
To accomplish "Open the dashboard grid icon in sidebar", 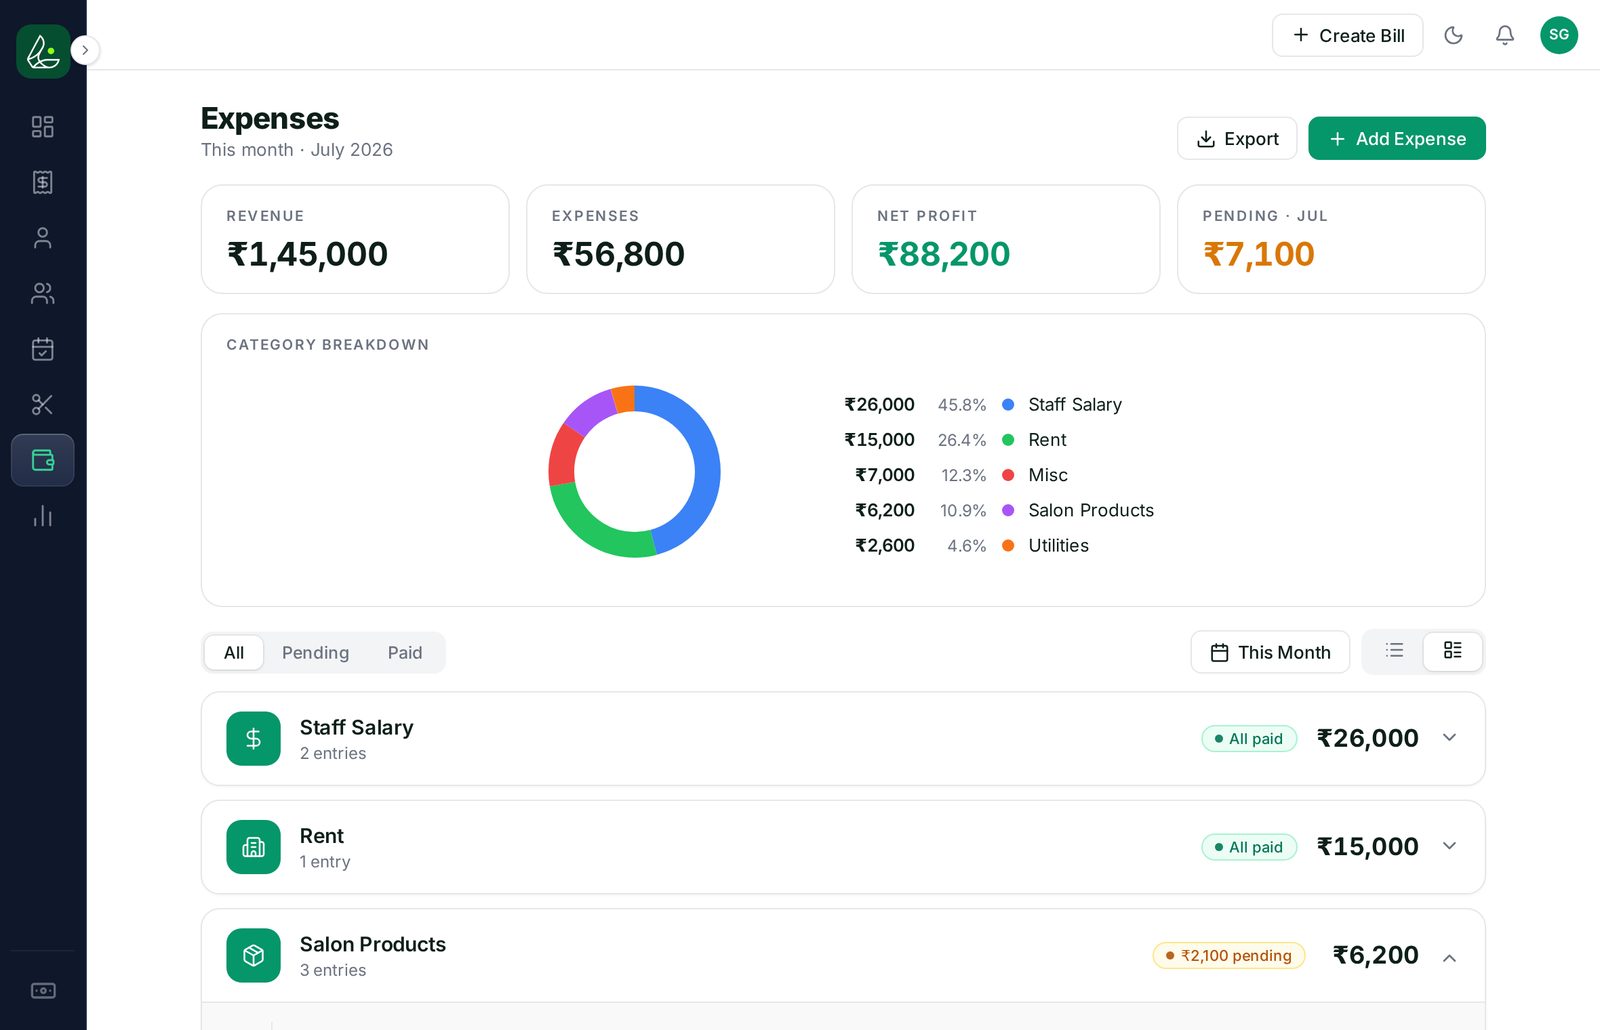I will click(x=42, y=127).
